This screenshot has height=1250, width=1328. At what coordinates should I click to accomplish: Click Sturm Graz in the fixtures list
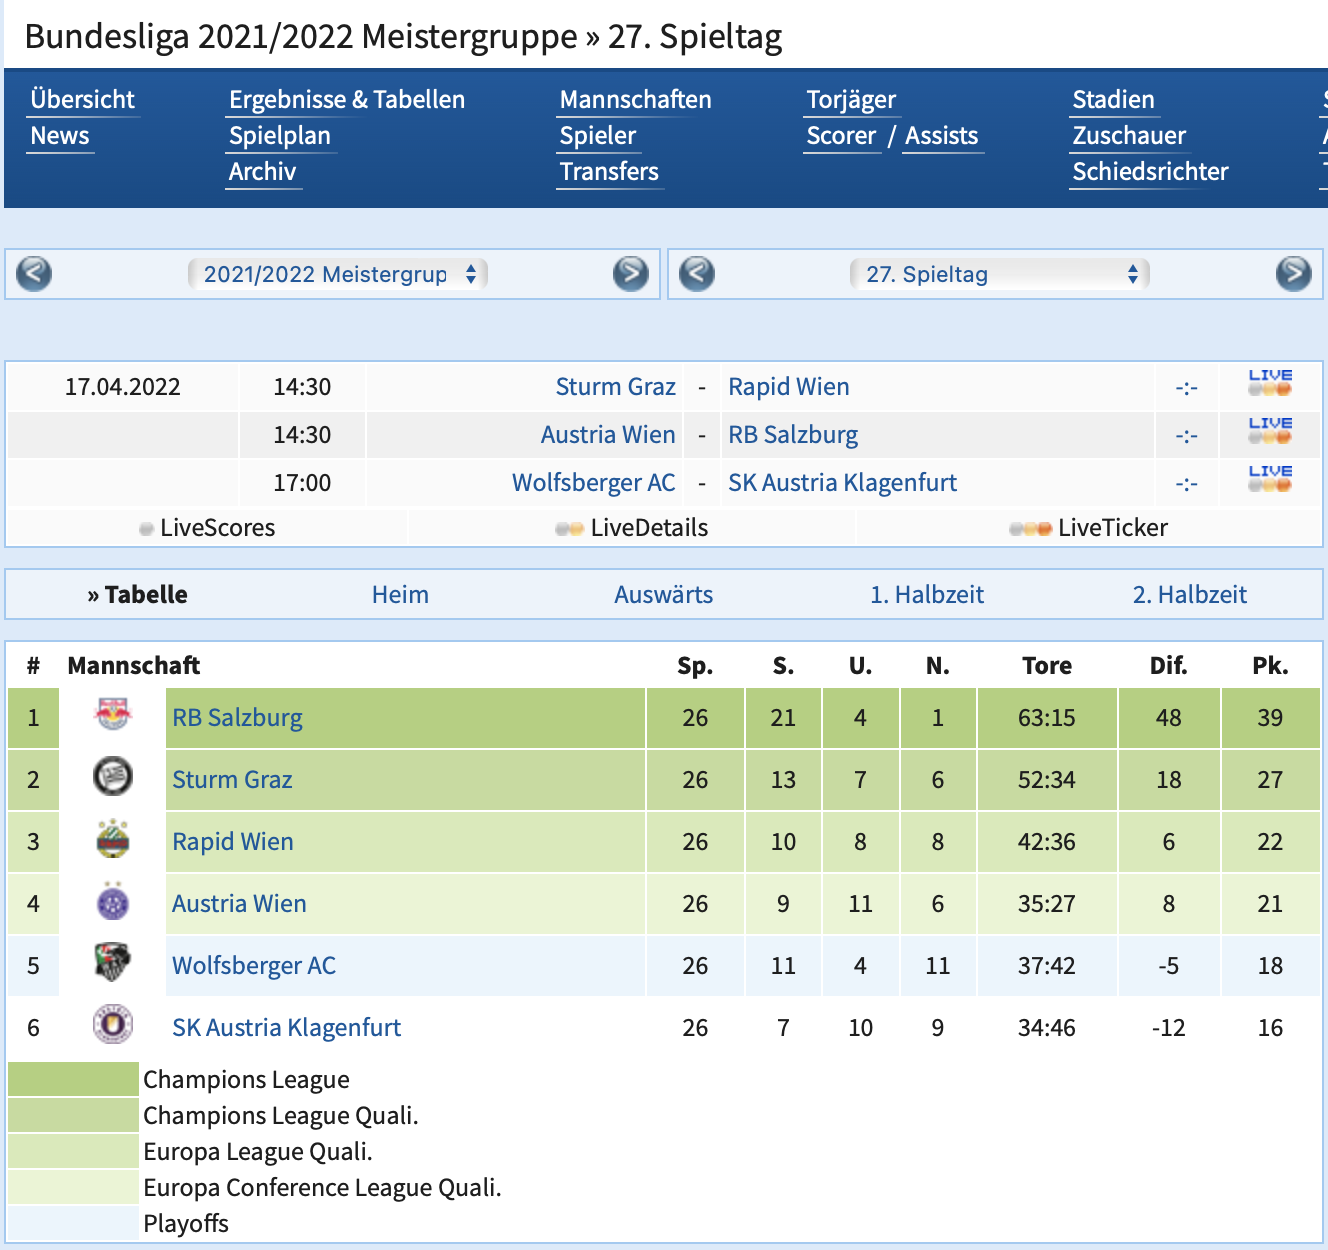click(616, 387)
